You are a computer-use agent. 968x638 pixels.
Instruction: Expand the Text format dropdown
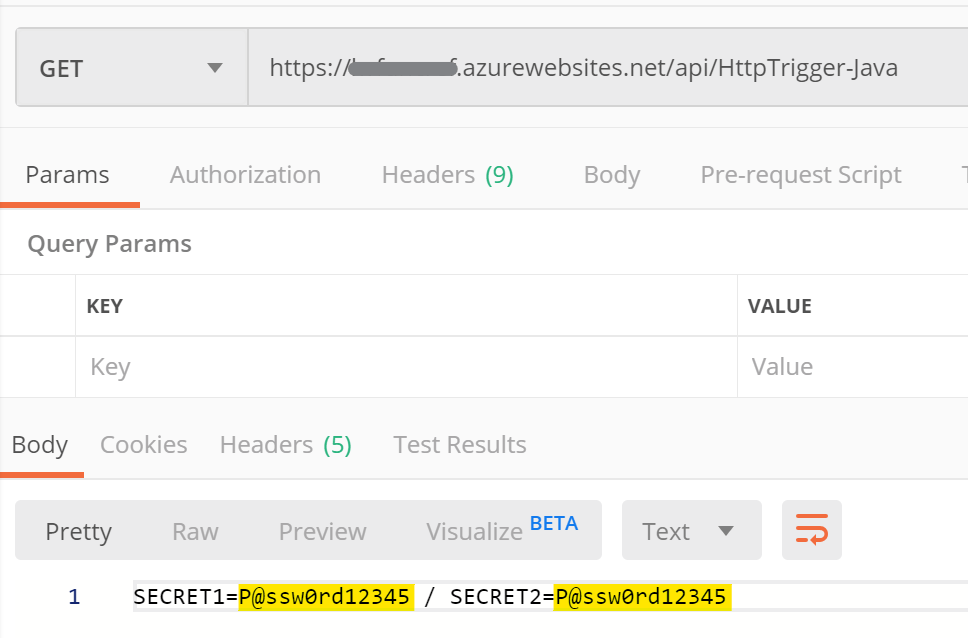click(x=691, y=531)
